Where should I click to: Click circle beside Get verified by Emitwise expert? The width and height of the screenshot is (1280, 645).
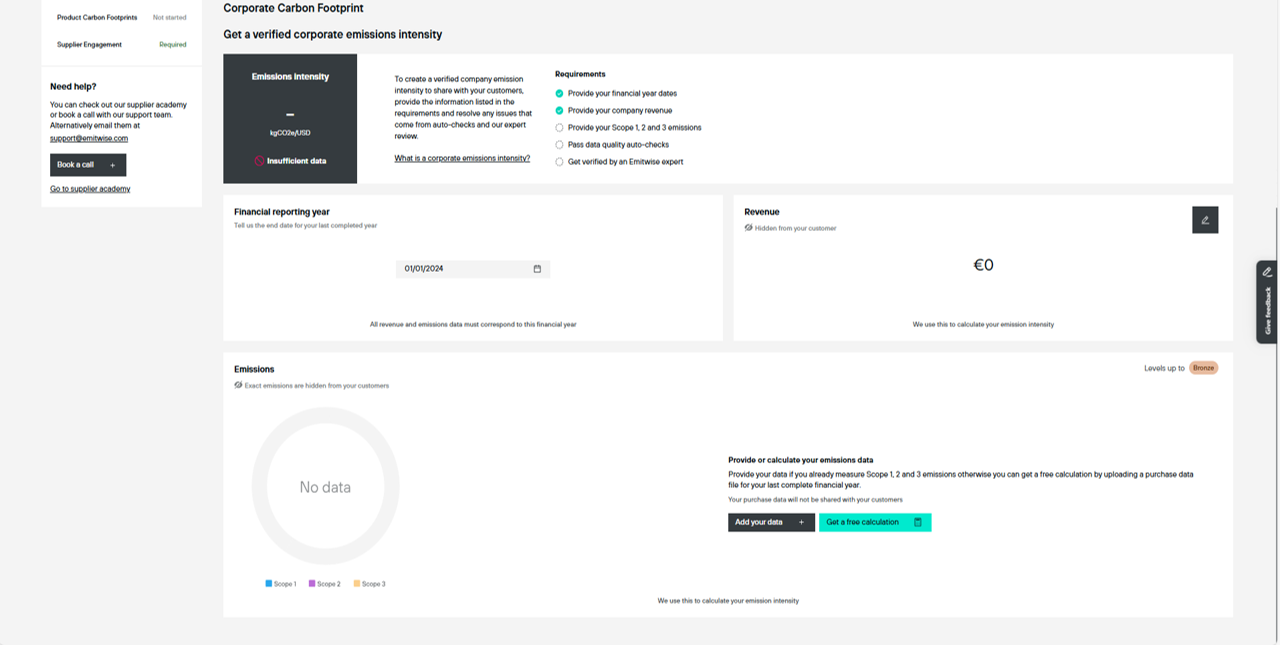click(560, 162)
